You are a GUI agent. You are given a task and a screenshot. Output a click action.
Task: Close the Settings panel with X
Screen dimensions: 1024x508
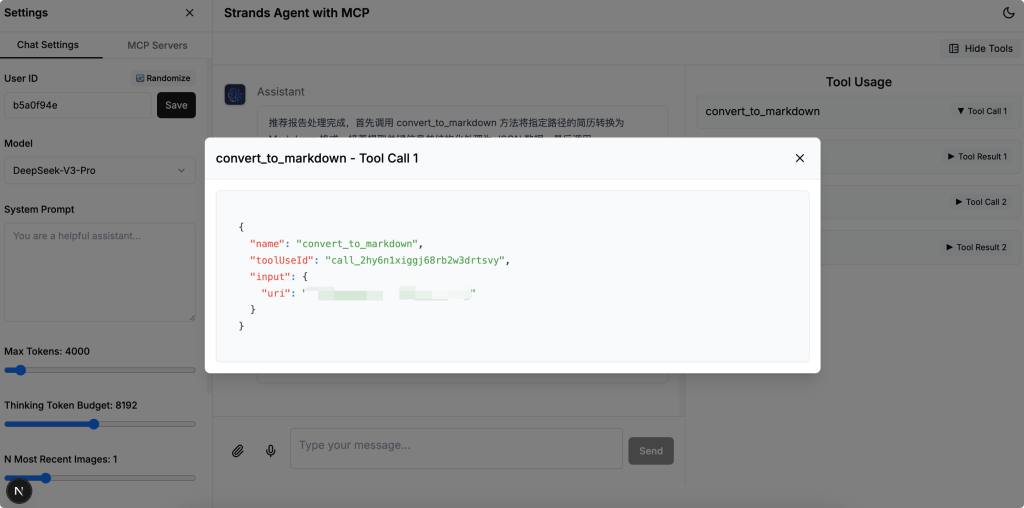(x=189, y=12)
